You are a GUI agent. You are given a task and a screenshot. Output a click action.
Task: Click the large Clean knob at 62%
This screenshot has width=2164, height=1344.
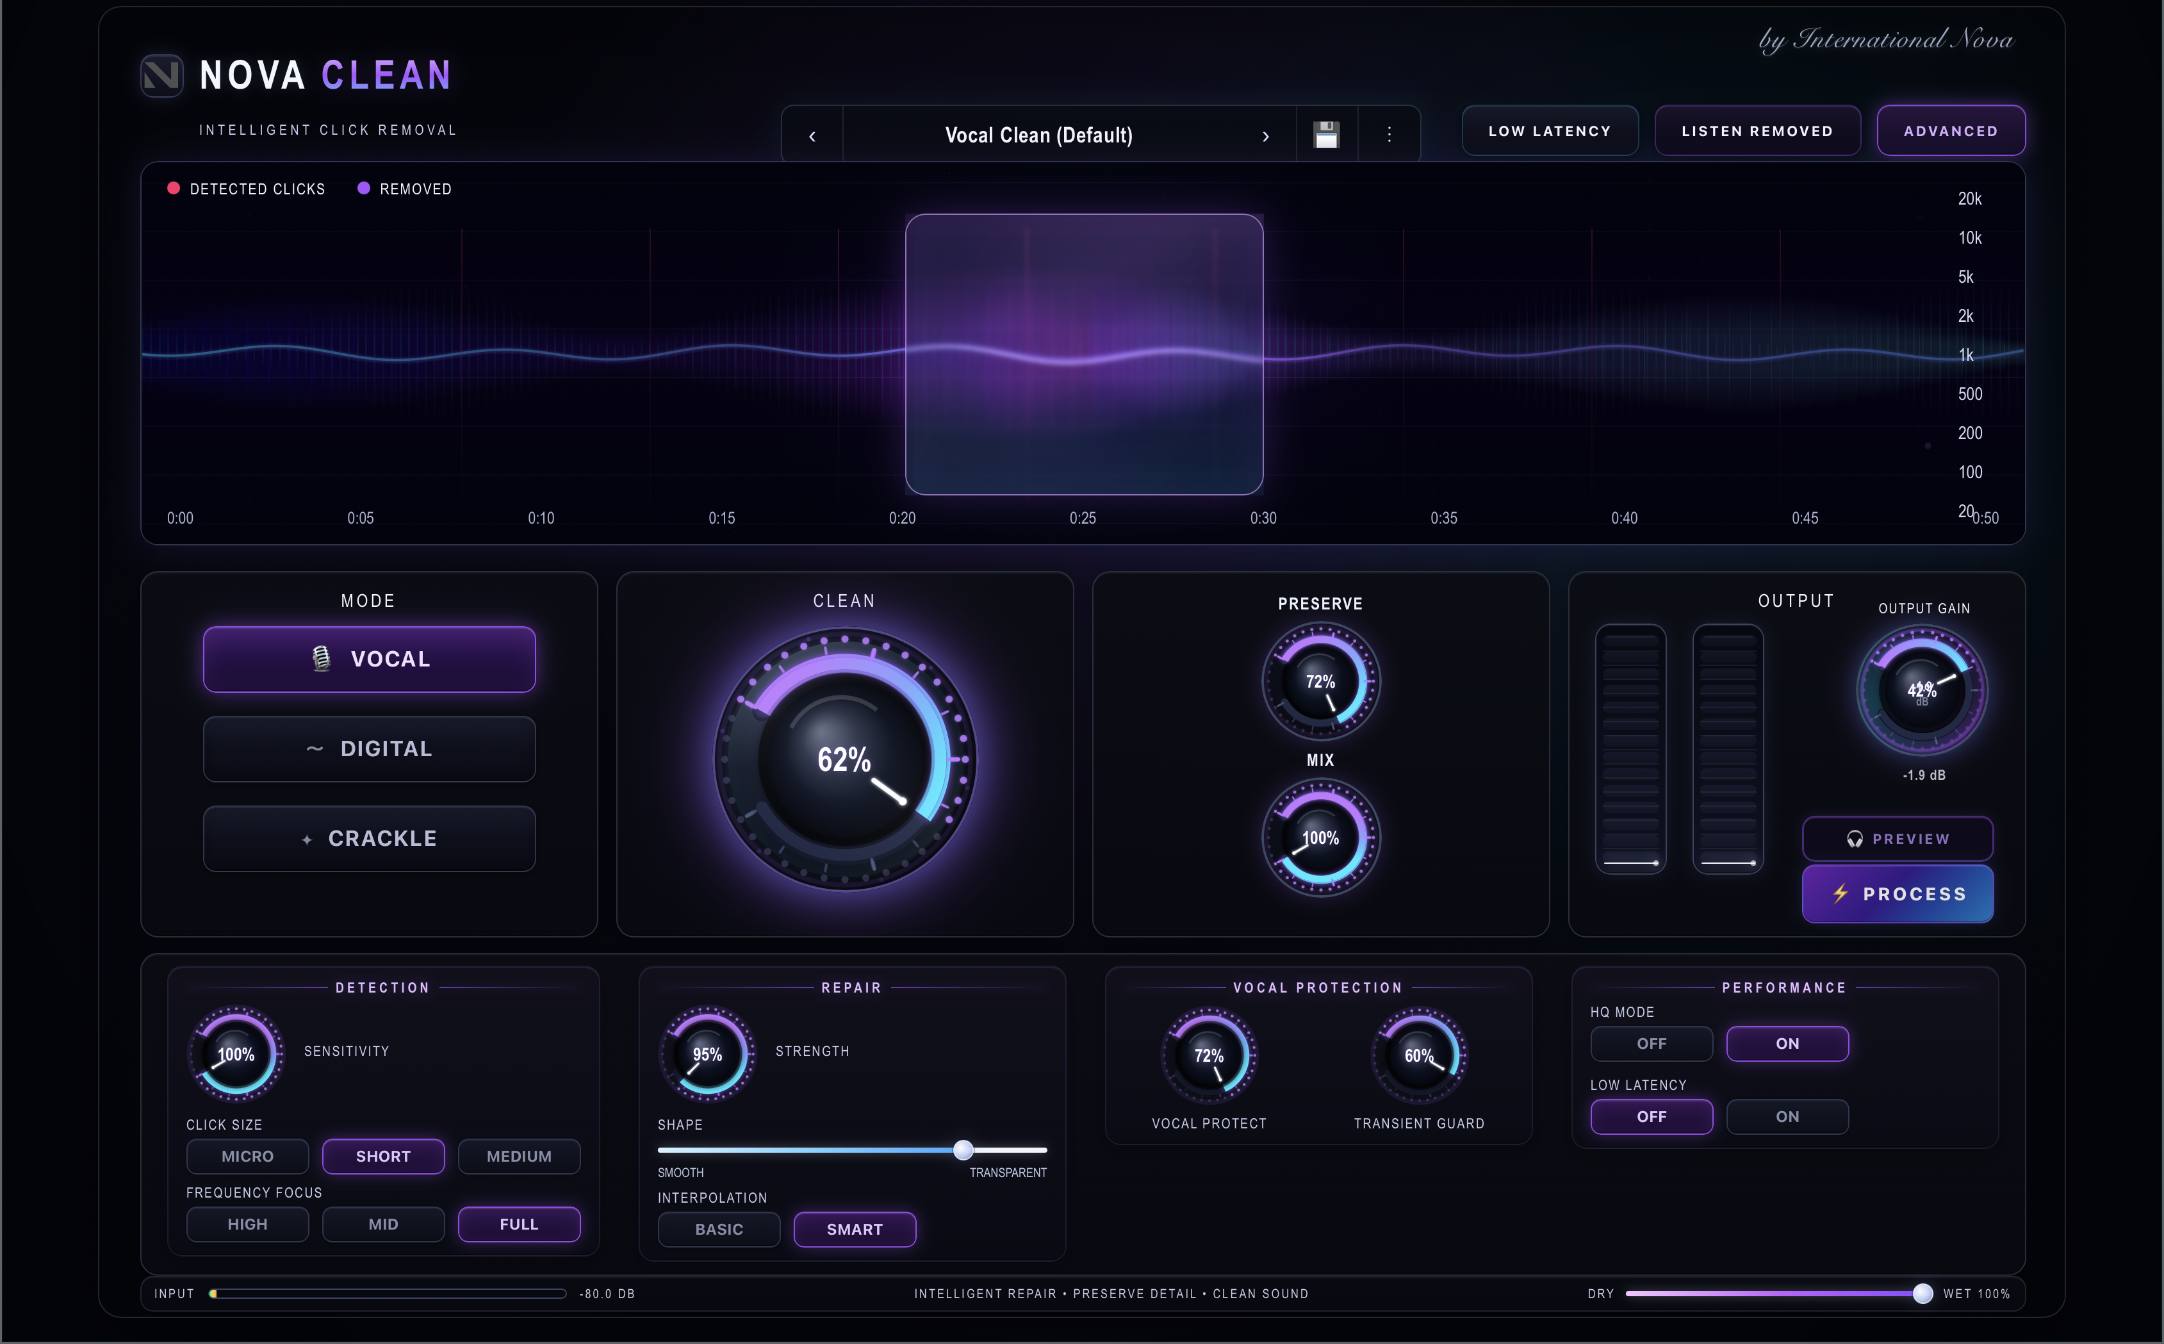(845, 760)
